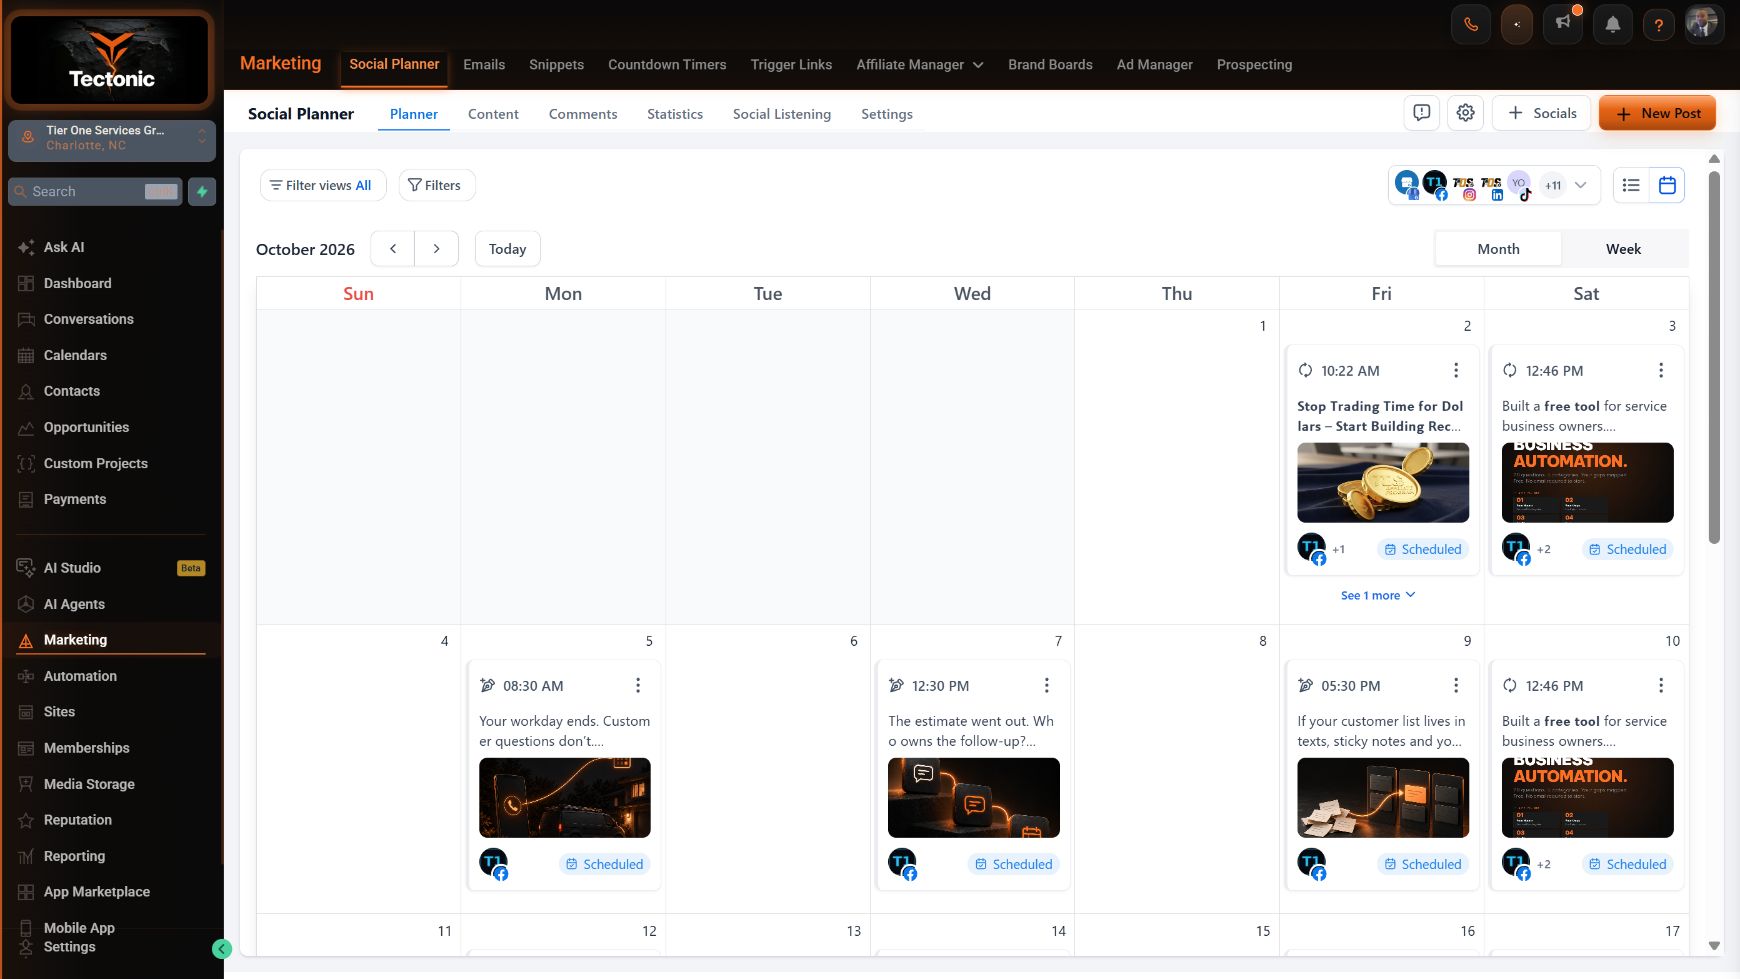Open options menu on 05:30 PM post
Viewport: 1740px width, 979px height.
tap(1456, 685)
